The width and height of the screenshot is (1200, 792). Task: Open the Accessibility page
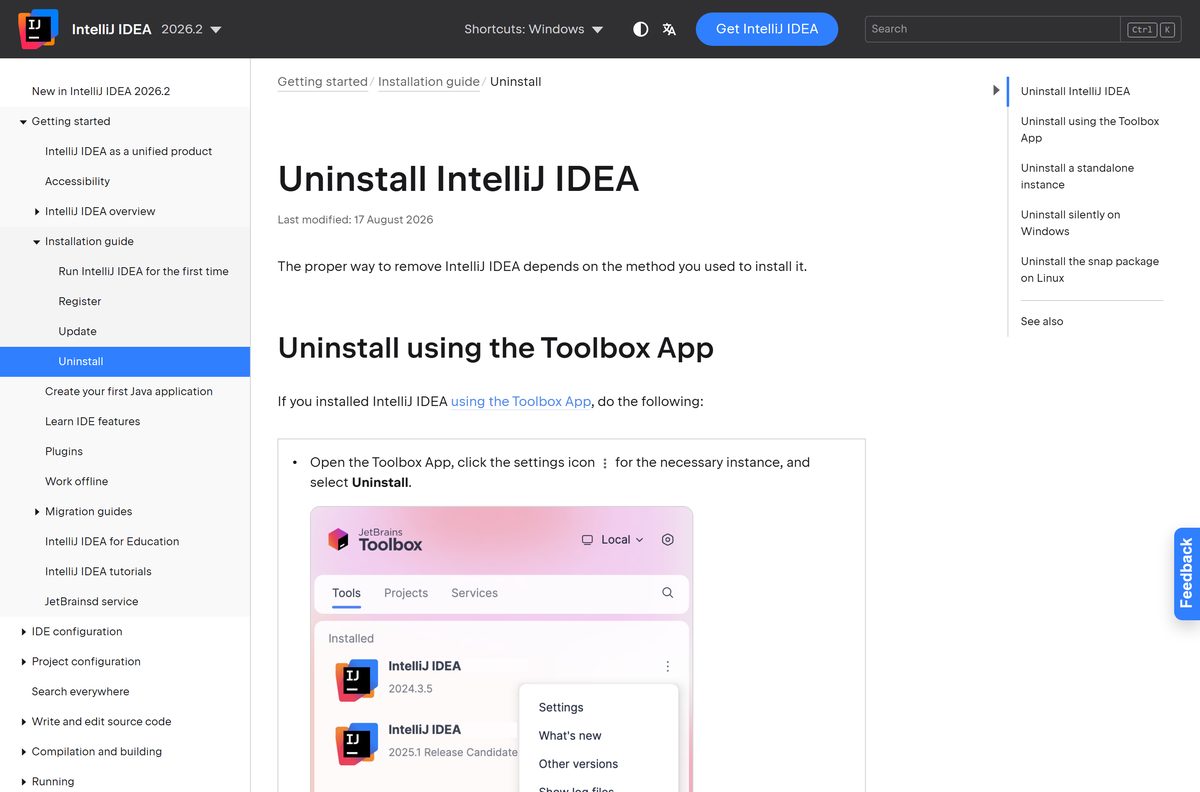click(77, 181)
